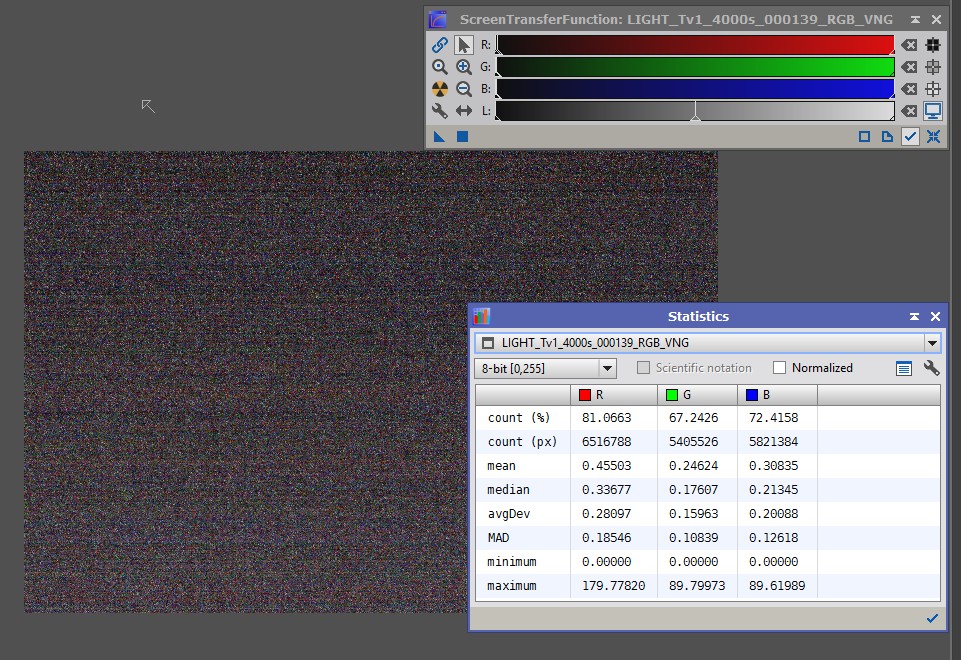Click the Reset icon in STF window
This screenshot has width=961, height=660.
[933, 137]
